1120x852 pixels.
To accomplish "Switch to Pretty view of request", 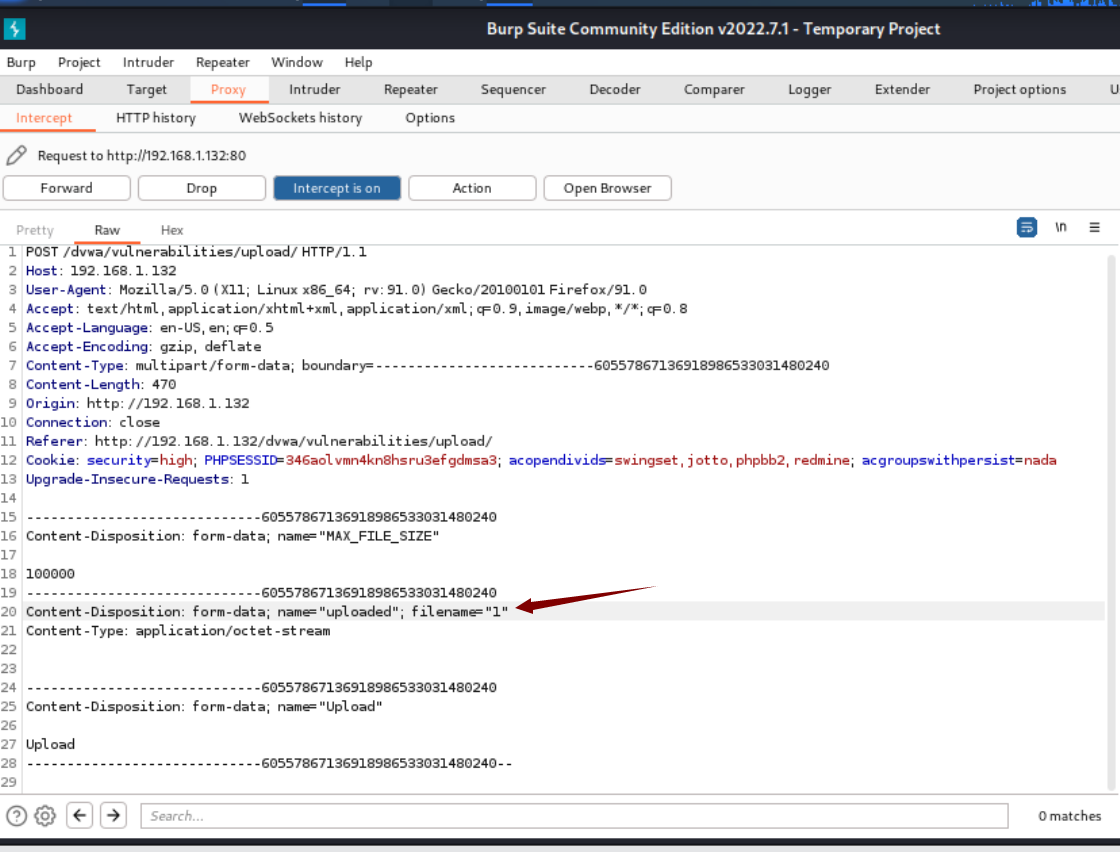I will click(35, 230).
